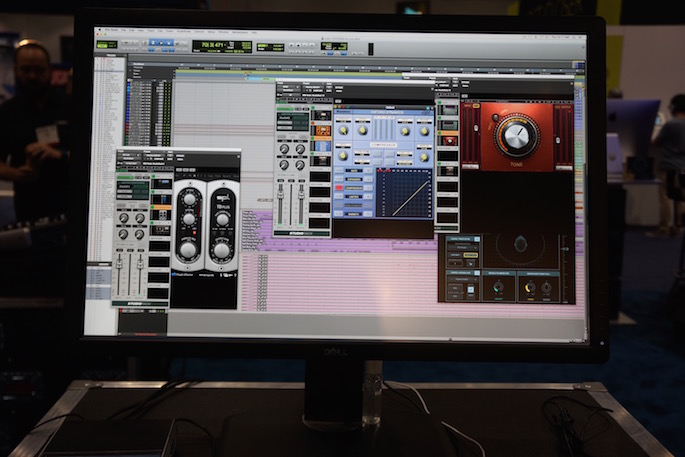Toggle orange power button of second slot, middle StudioRack

(313, 123)
